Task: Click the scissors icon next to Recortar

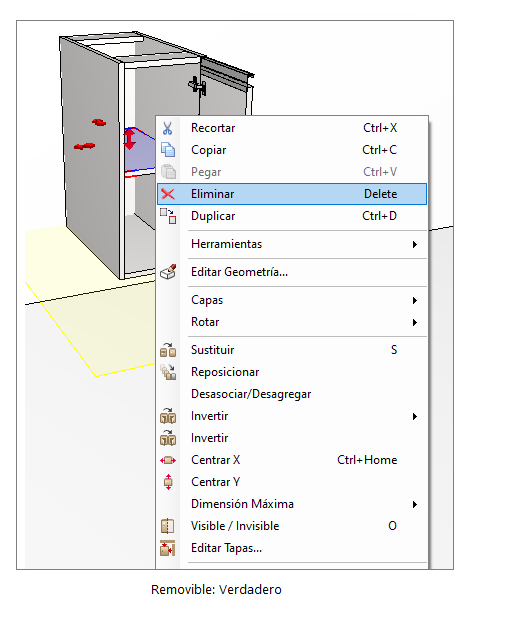Action: pyautogui.click(x=168, y=128)
